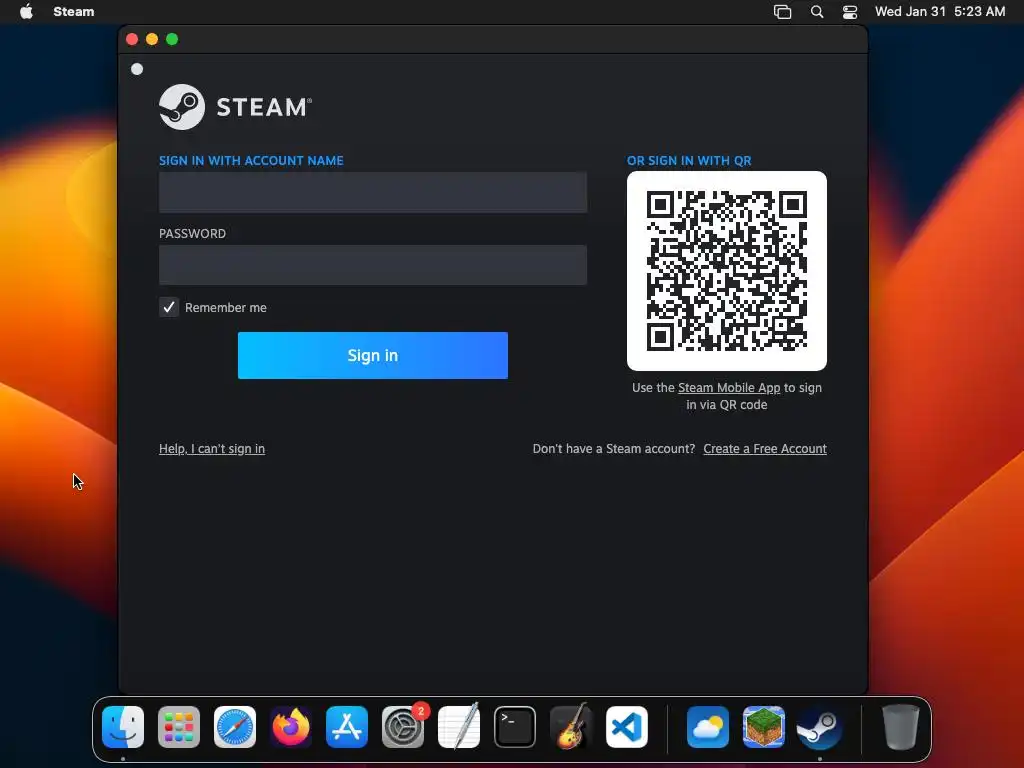Viewport: 1024px width, 768px height.
Task: Click the green full screen window button
Action: pyautogui.click(x=172, y=39)
